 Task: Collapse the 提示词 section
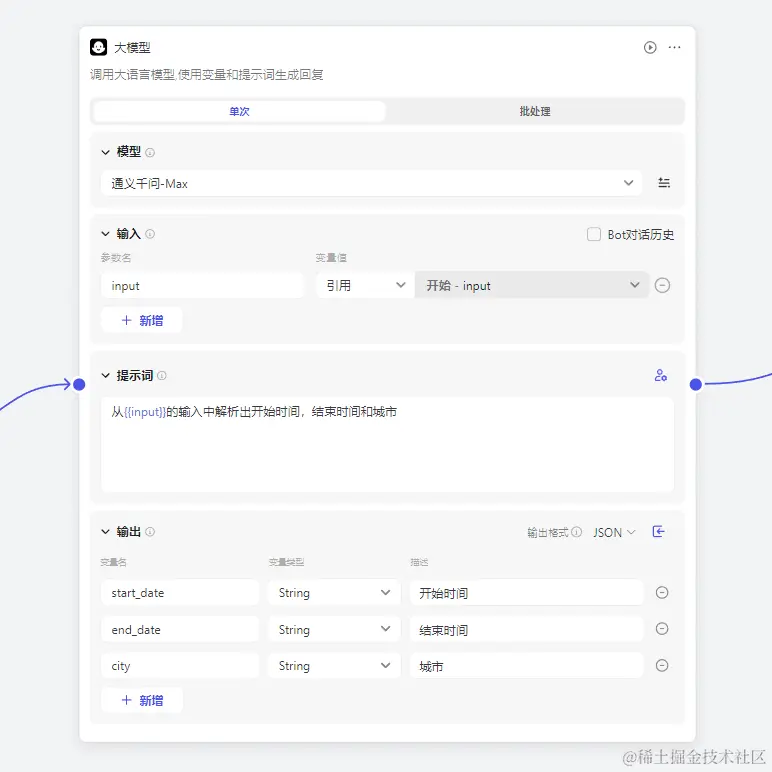[105, 375]
